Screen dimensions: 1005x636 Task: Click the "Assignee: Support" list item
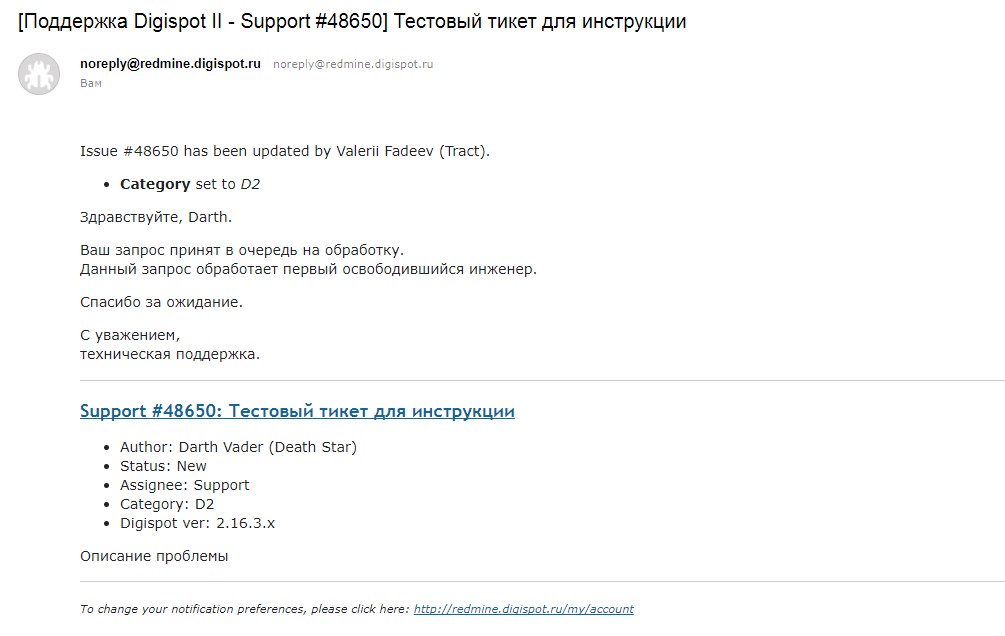point(185,485)
